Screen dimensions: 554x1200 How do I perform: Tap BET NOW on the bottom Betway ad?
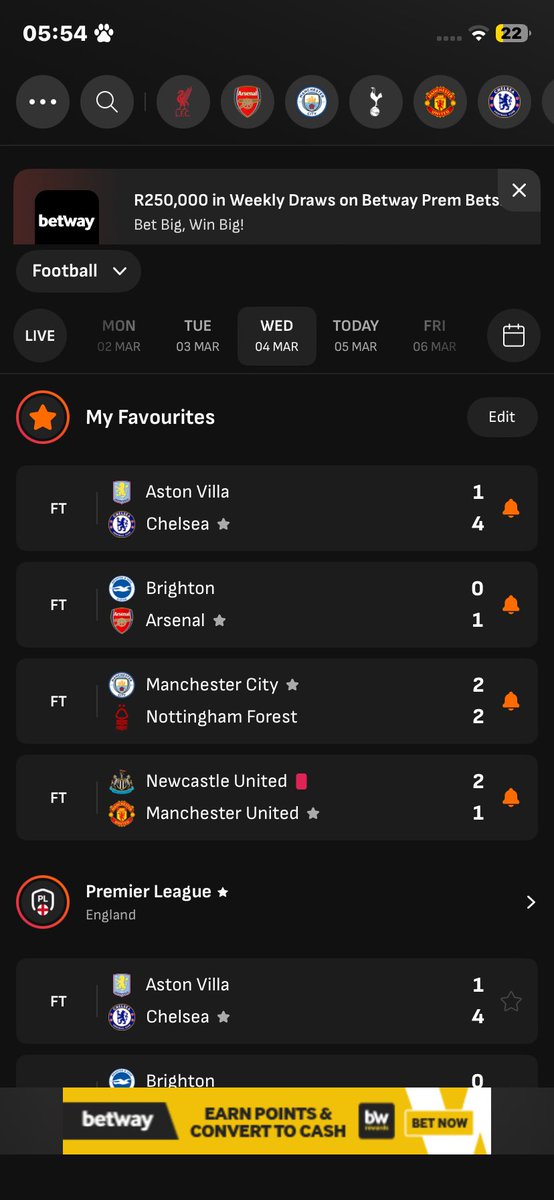[x=439, y=1123]
